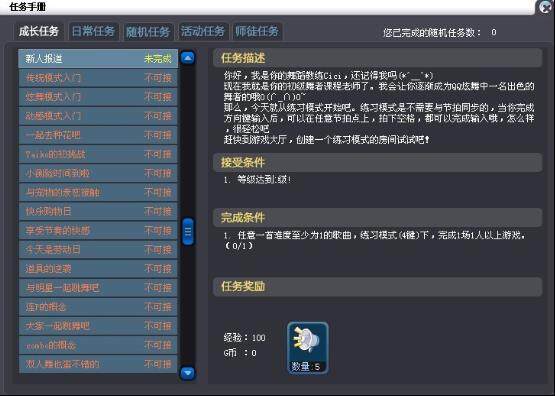Close the 任务手册 window

coord(545,7)
